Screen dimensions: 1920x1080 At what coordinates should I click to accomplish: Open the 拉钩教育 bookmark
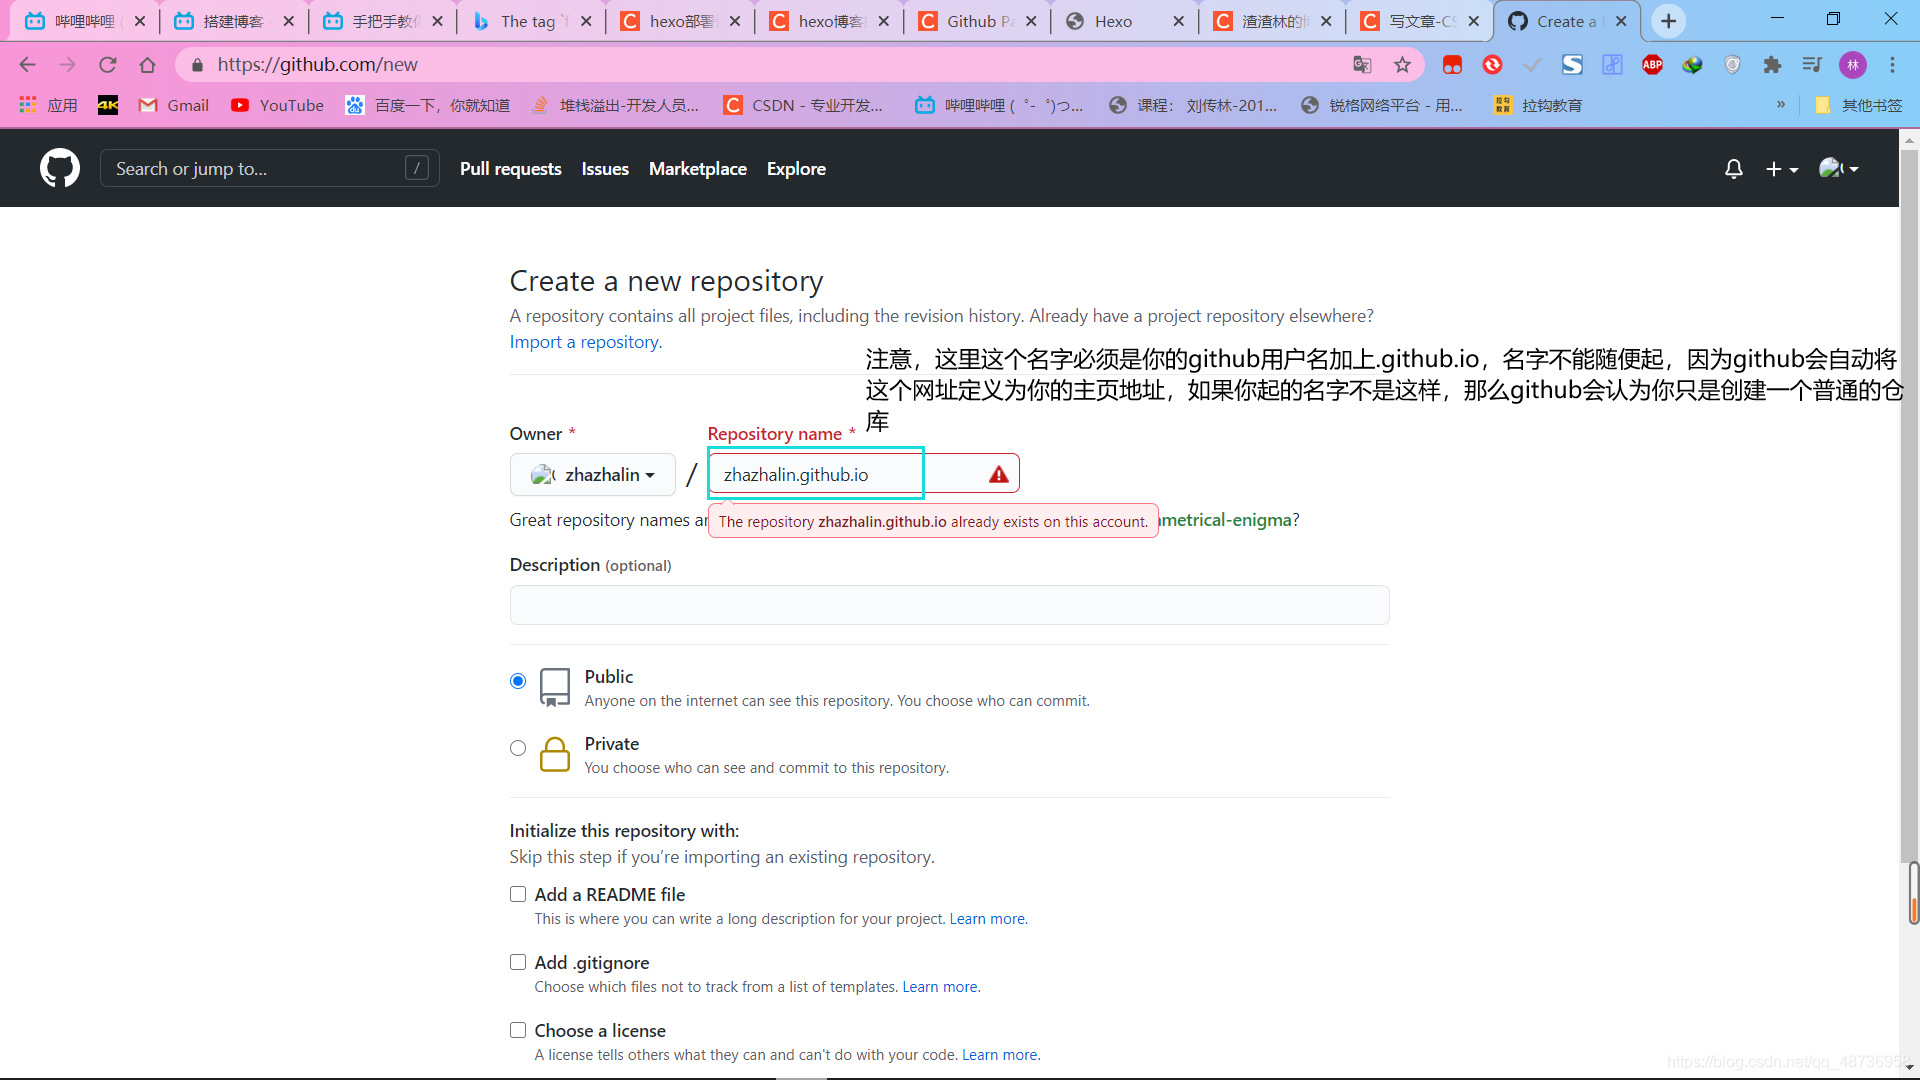(1538, 105)
